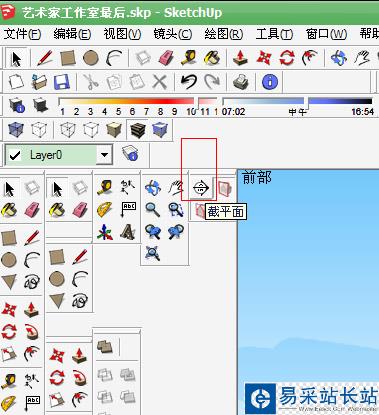This screenshot has width=379, height=415.
Task: Open the Layer Manager icon next to Layer0
Action: coord(131,154)
